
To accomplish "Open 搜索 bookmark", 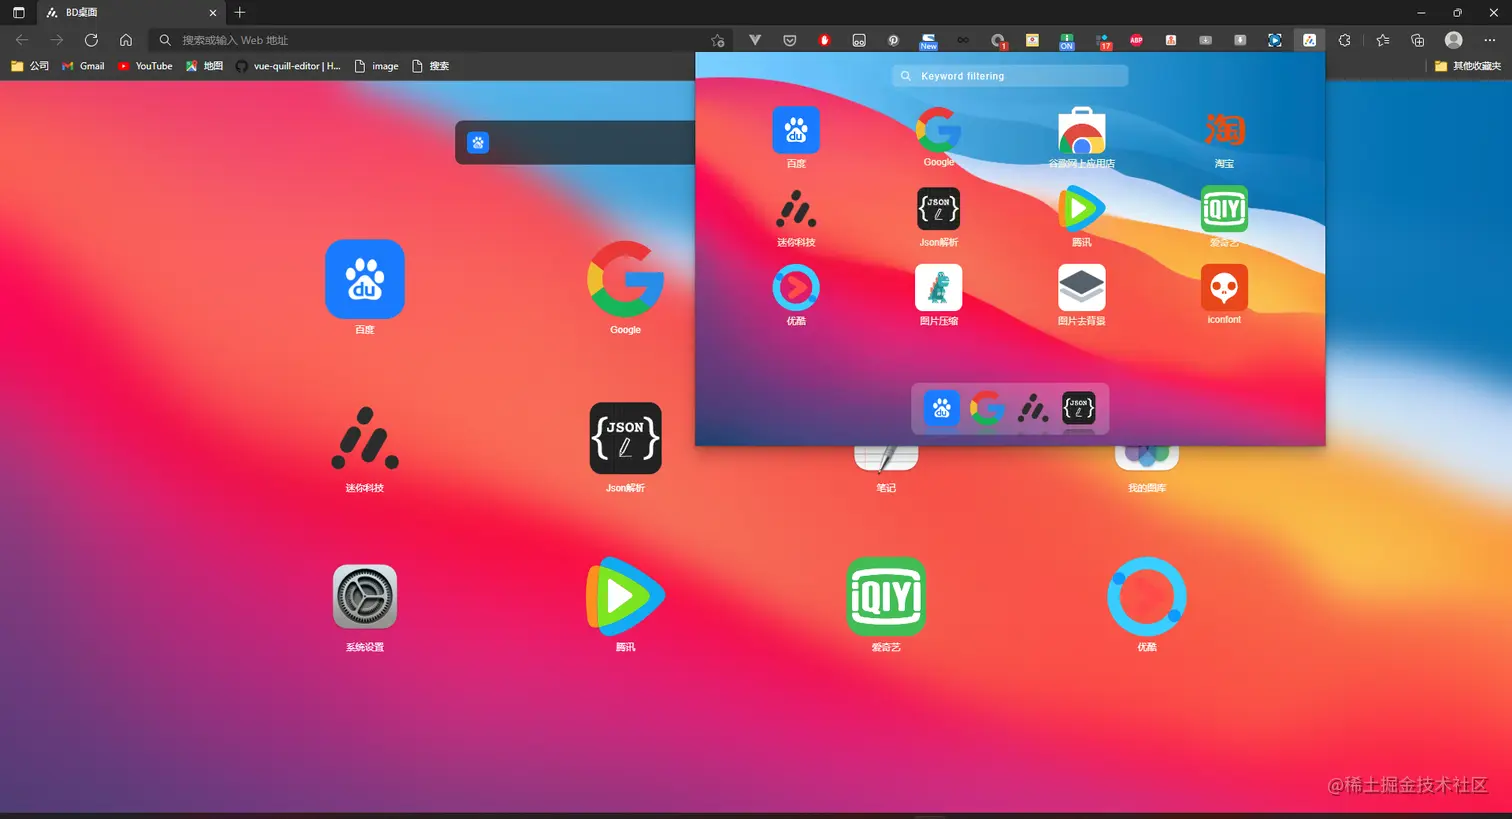I will click(431, 66).
